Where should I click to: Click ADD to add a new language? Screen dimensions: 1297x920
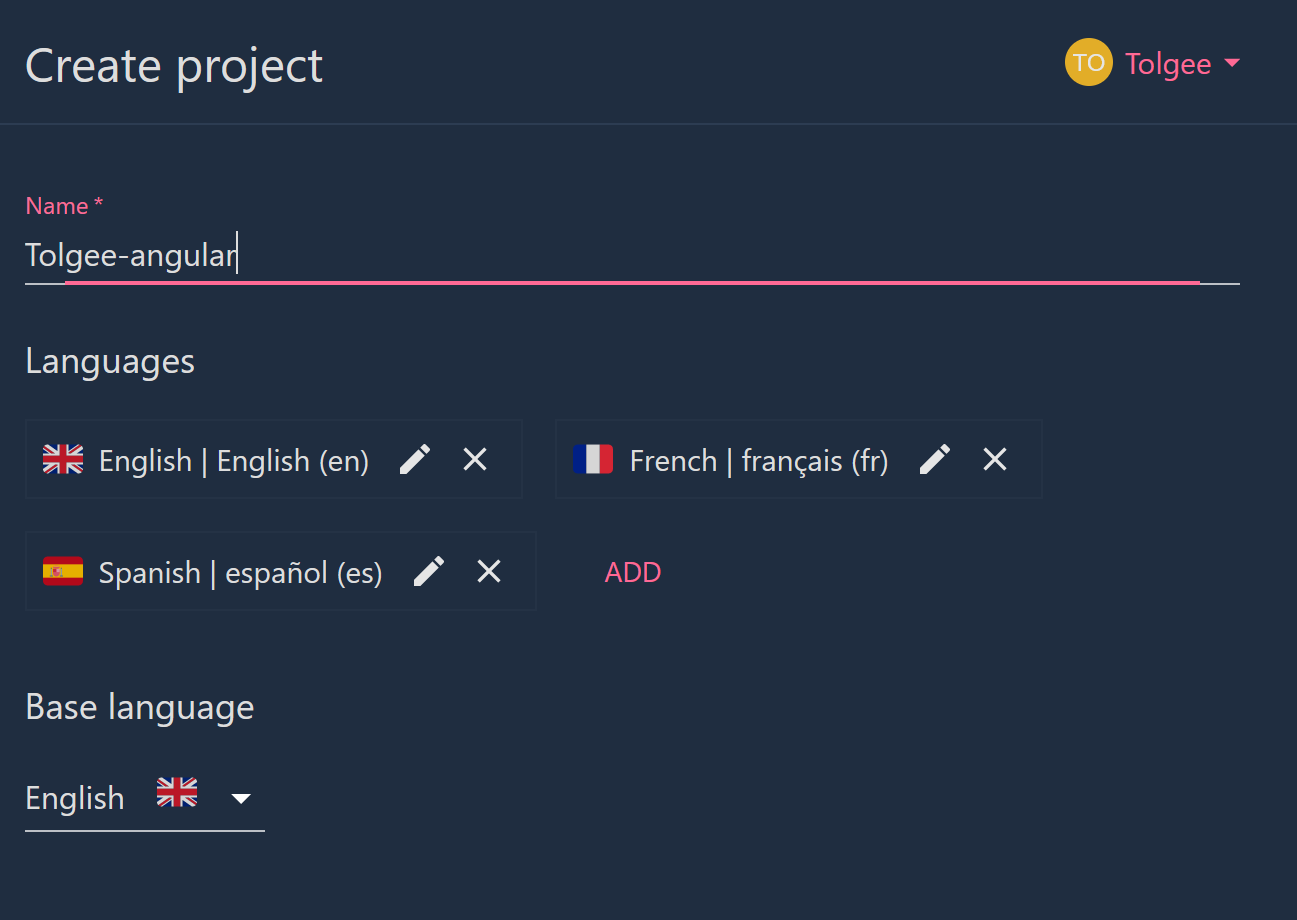point(632,571)
